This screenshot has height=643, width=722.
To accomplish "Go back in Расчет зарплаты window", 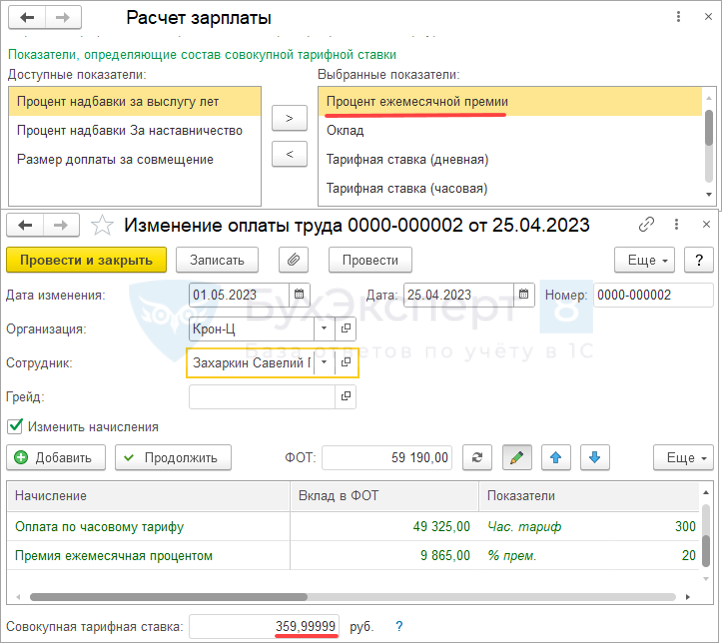I will tap(27, 18).
